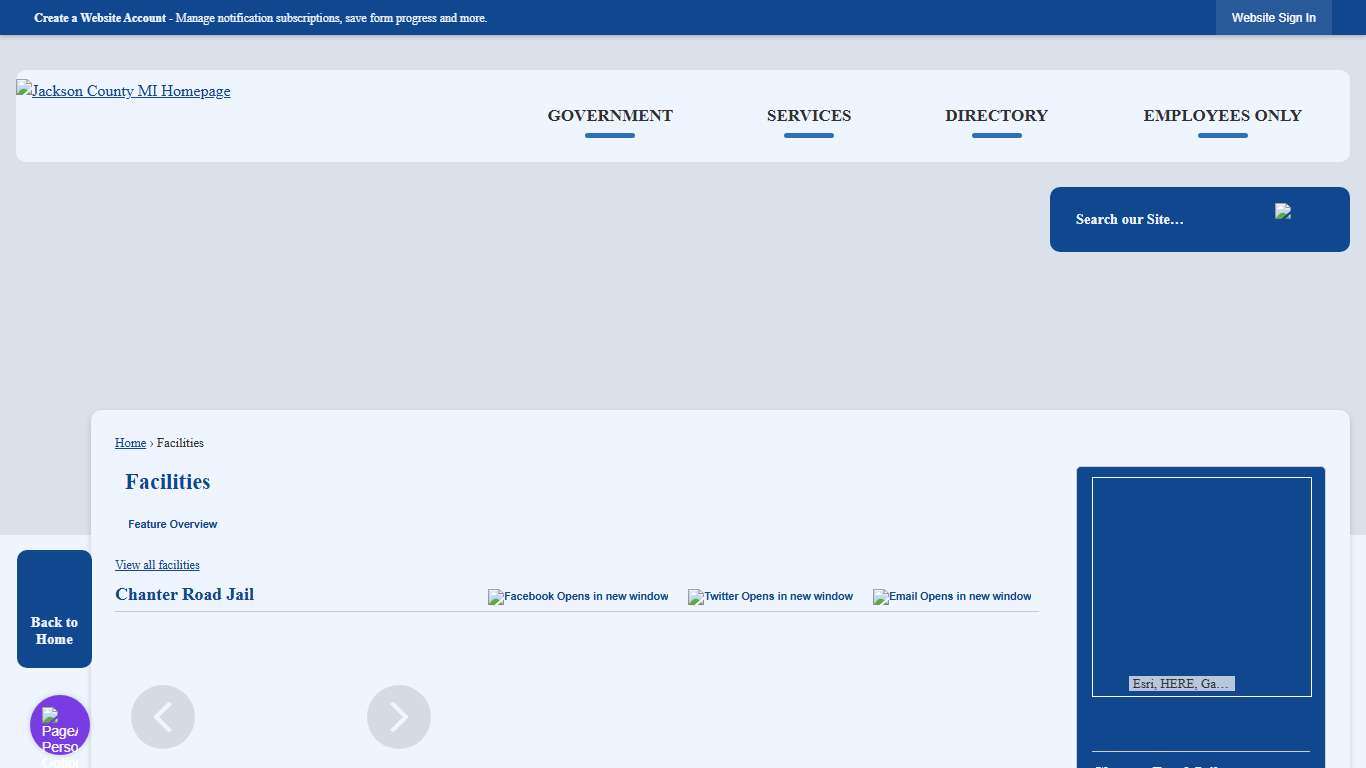
Task: Click the Jackson County MI Homepage logo
Action: [123, 91]
